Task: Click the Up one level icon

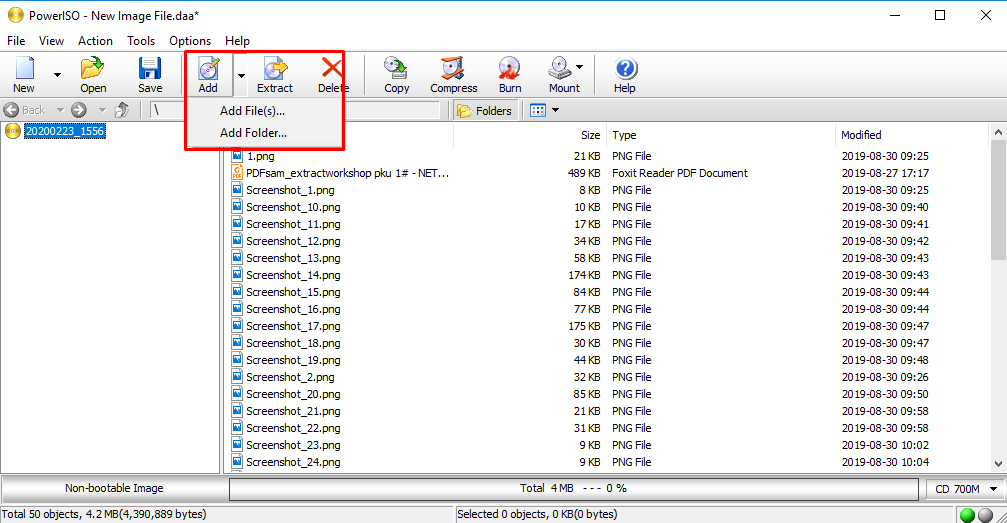Action: point(122,110)
